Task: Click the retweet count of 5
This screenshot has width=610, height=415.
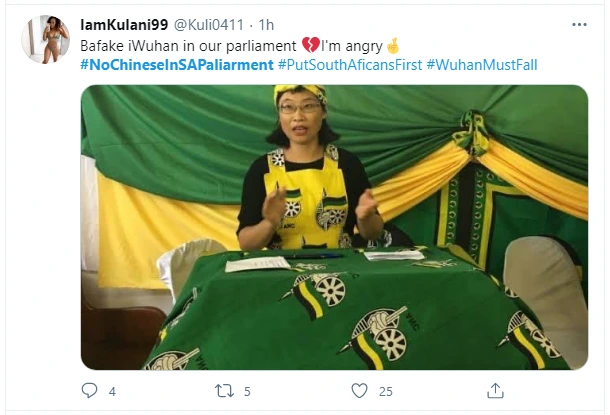Action: pos(247,390)
